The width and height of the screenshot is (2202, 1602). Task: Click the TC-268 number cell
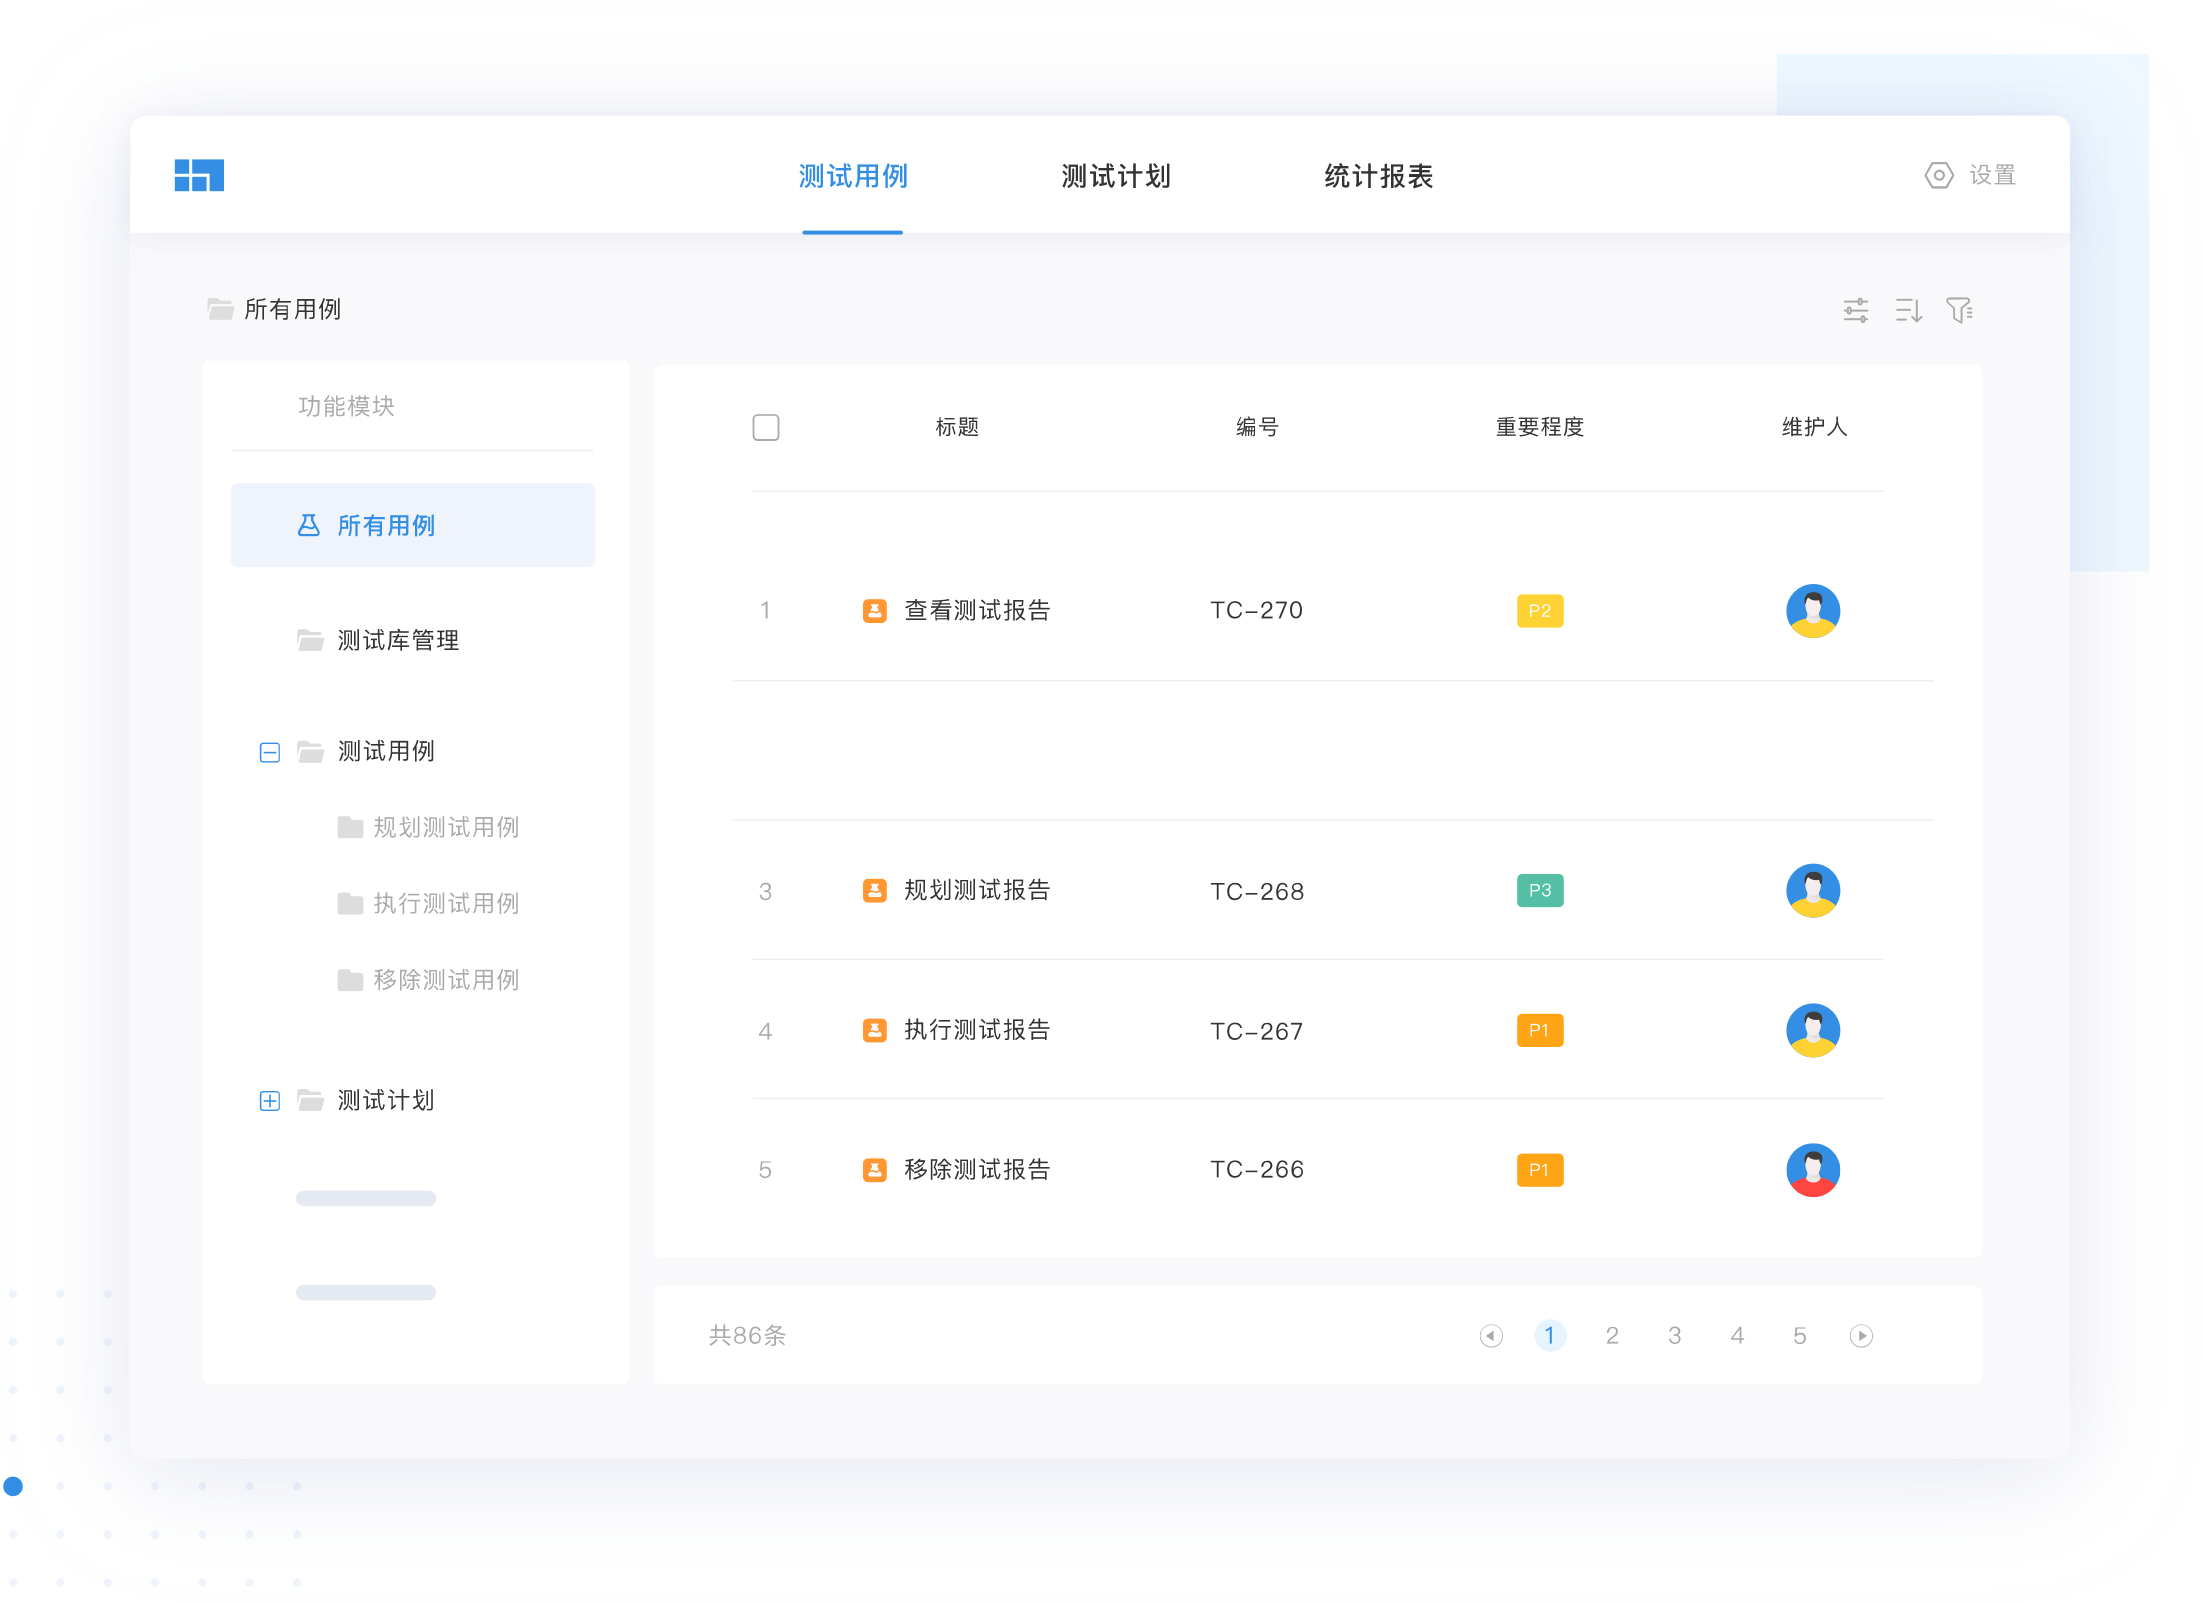click(1257, 891)
